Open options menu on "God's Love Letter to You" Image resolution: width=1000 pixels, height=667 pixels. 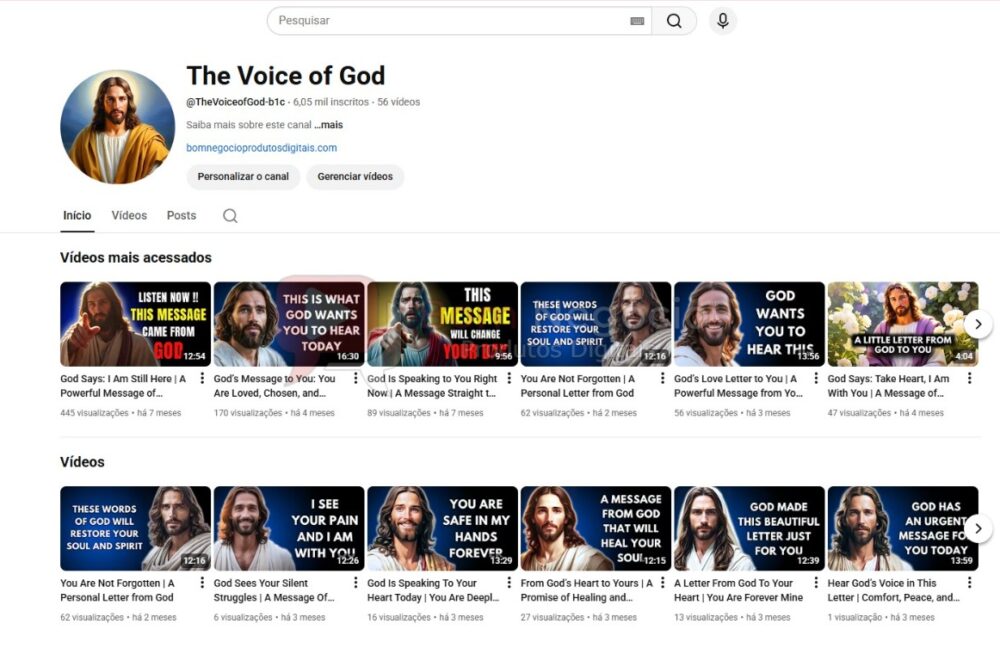click(x=813, y=379)
